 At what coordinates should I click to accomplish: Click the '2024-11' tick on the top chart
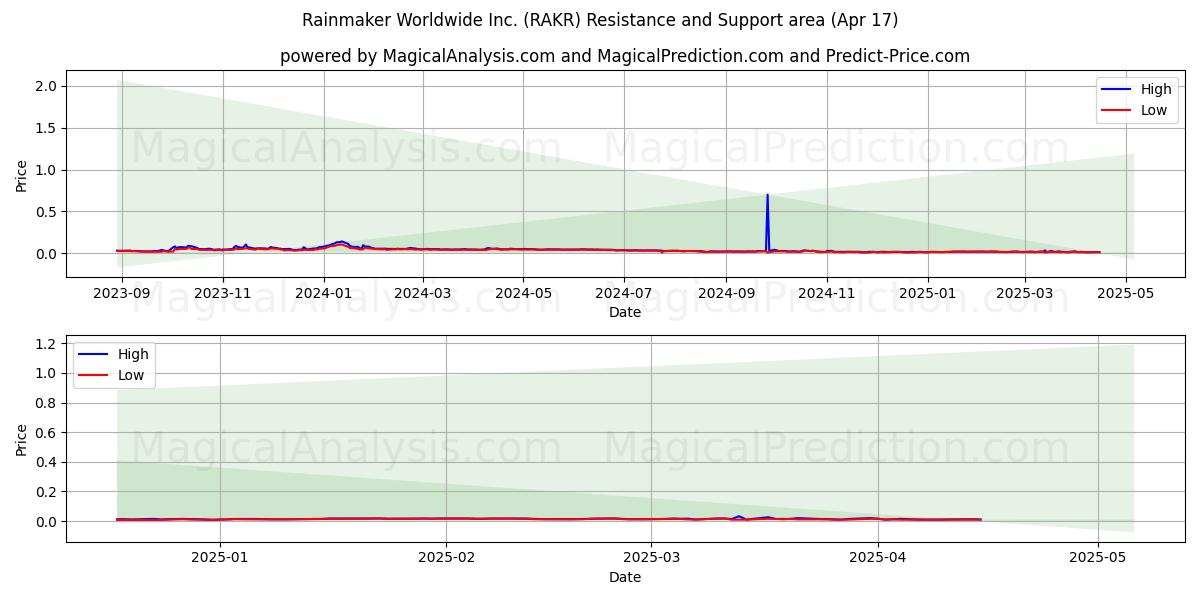827,293
